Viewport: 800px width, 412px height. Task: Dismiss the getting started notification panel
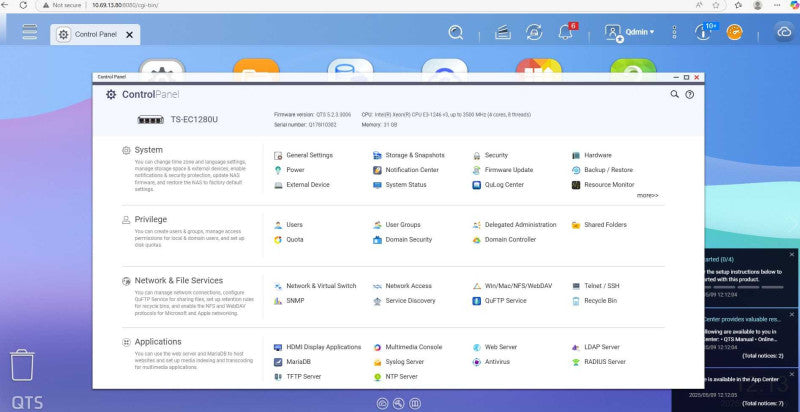click(x=792, y=254)
